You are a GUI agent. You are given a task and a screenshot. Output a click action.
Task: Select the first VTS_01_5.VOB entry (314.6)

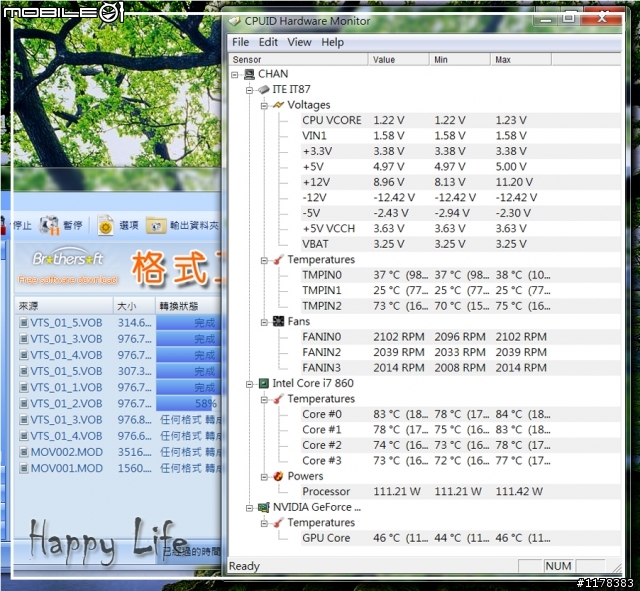(118, 323)
